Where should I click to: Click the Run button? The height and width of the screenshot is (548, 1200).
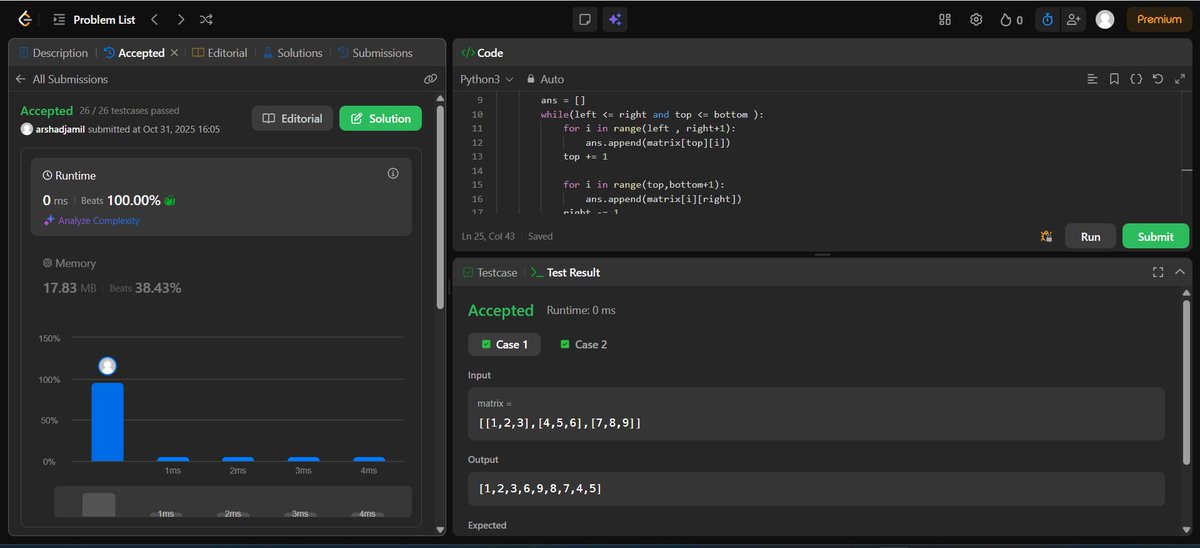[1090, 237]
